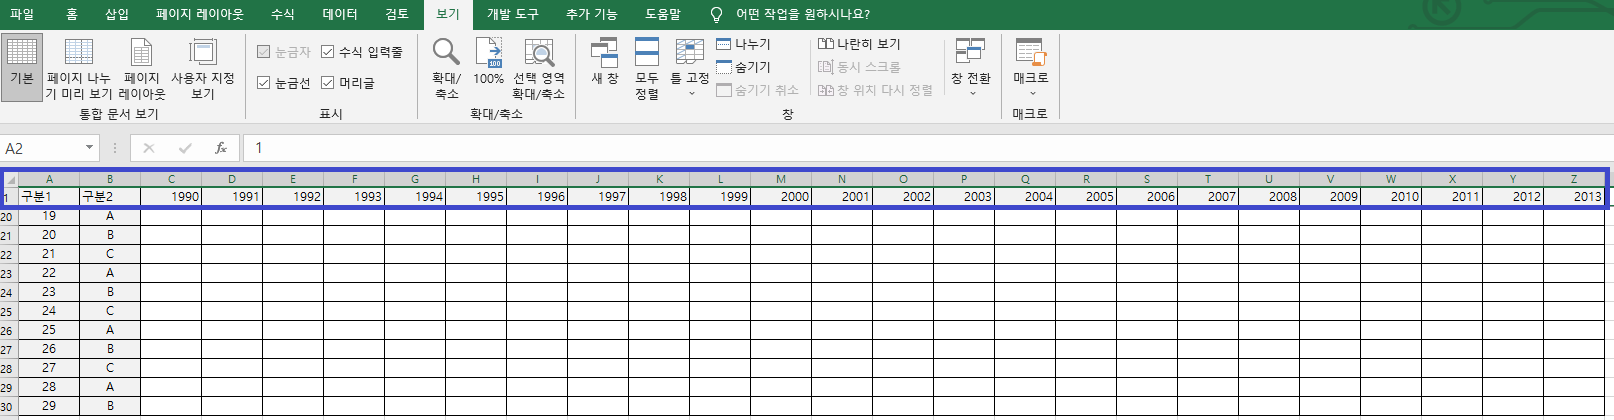This screenshot has height=420, width=1614.
Task: Click the Split (나누기) button
Action: click(x=744, y=44)
